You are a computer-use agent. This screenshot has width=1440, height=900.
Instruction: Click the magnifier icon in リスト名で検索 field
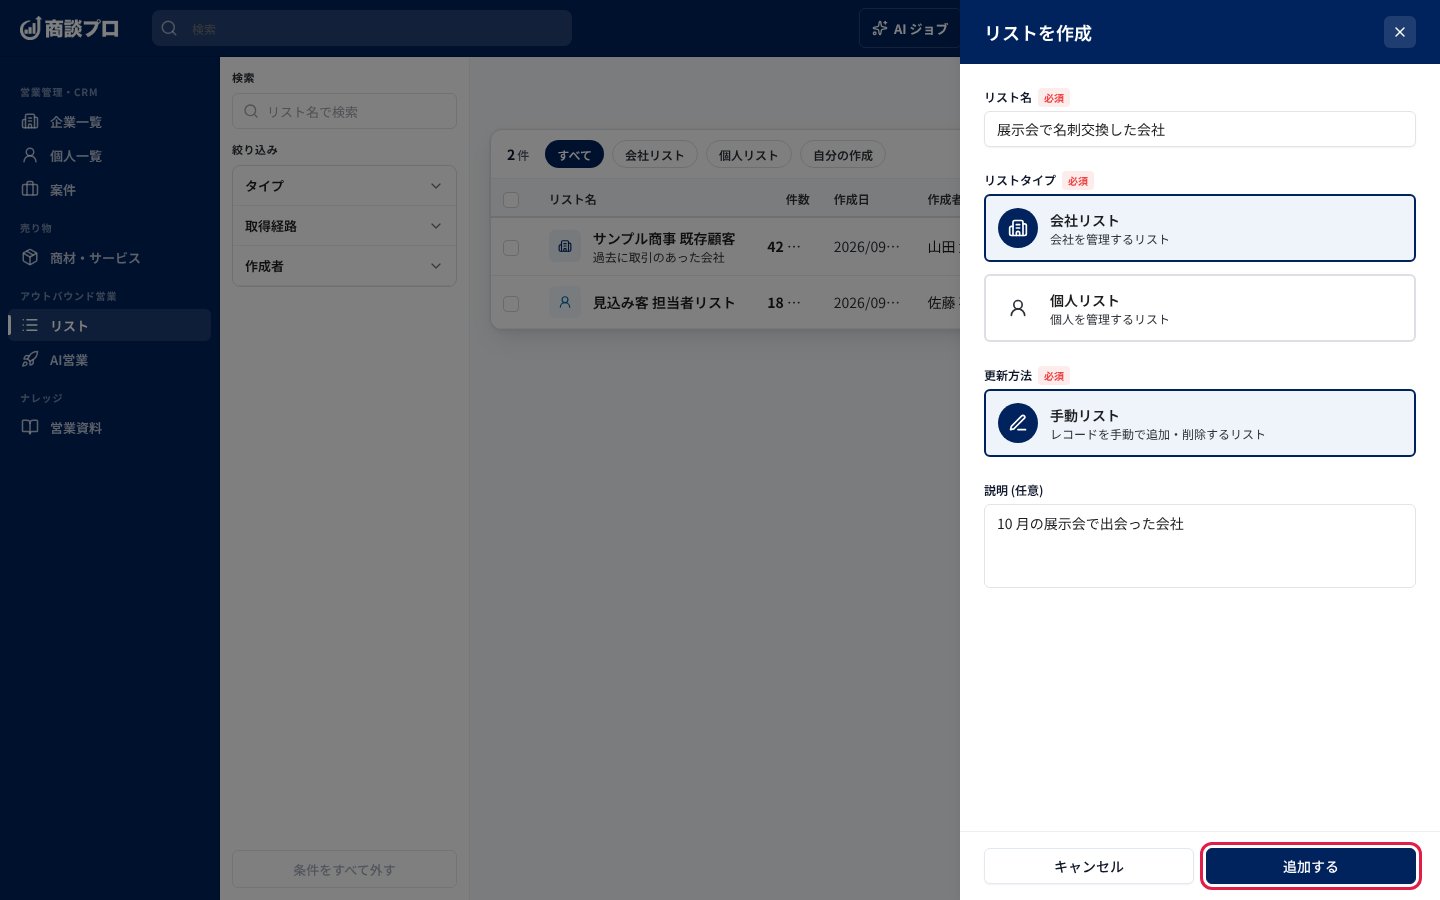tap(251, 112)
